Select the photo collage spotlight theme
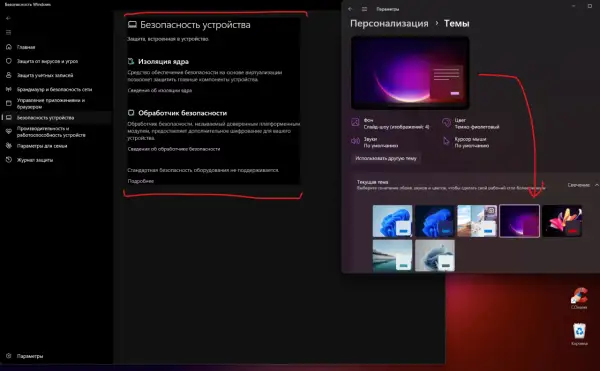Image resolution: width=600 pixels, height=371 pixels. [477, 221]
